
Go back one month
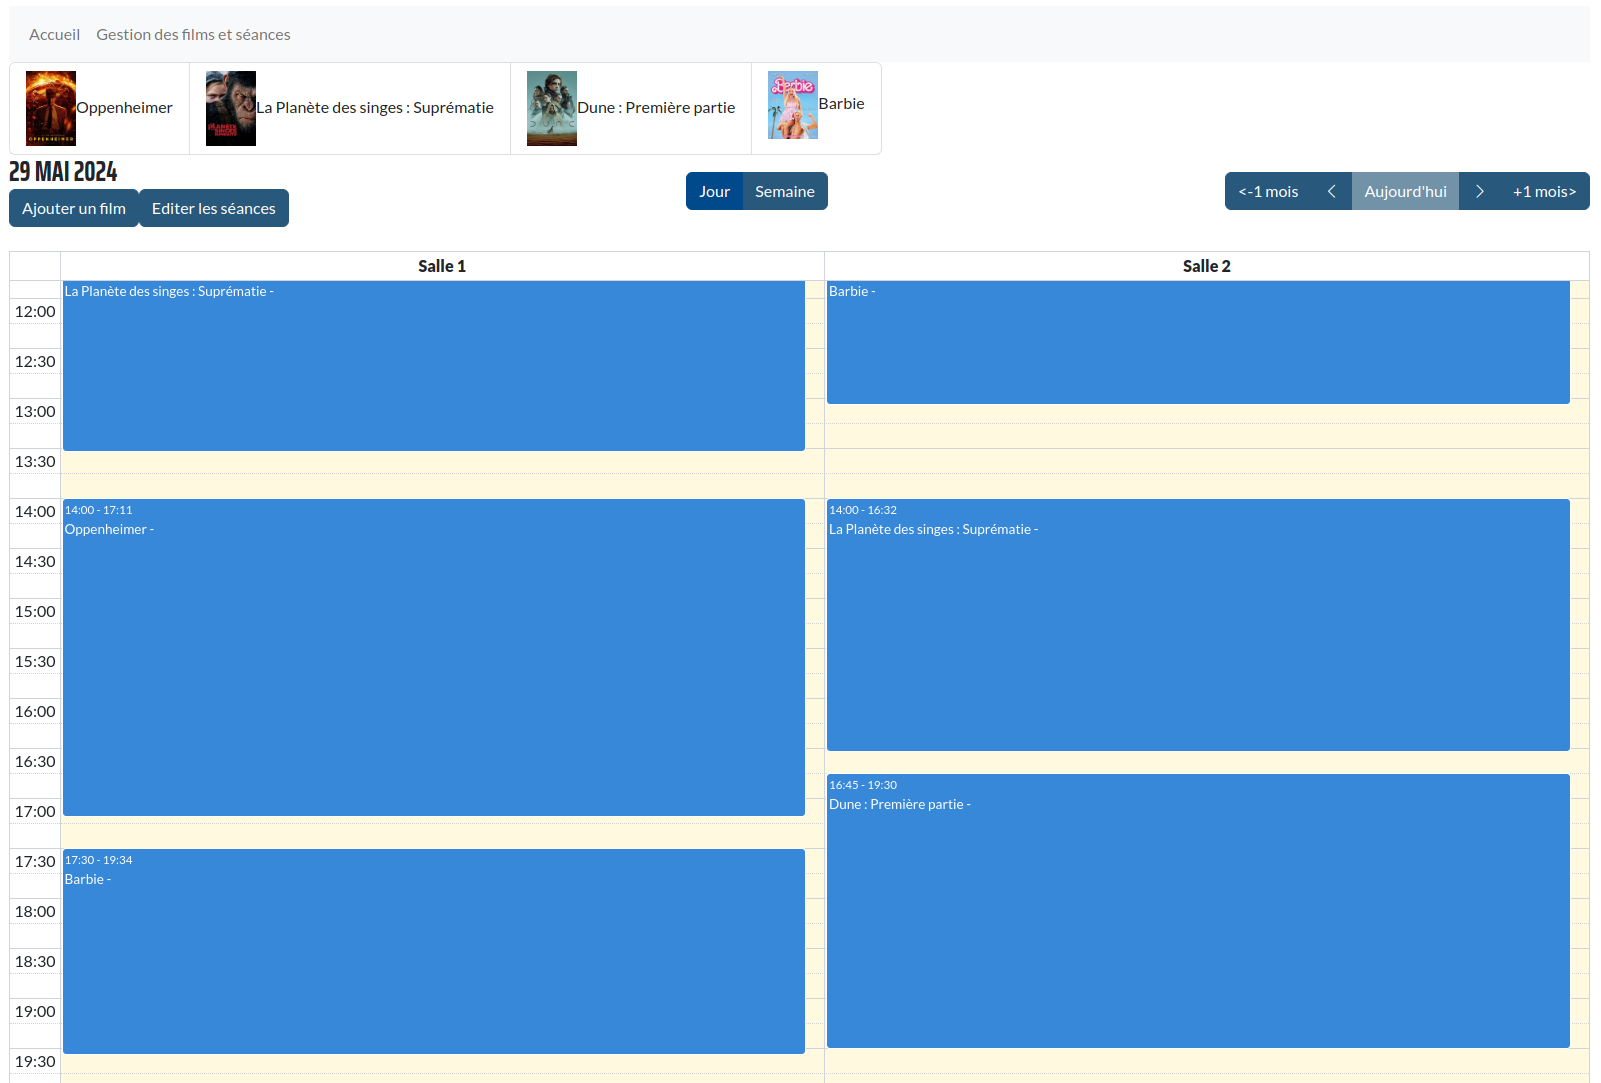click(x=1268, y=191)
